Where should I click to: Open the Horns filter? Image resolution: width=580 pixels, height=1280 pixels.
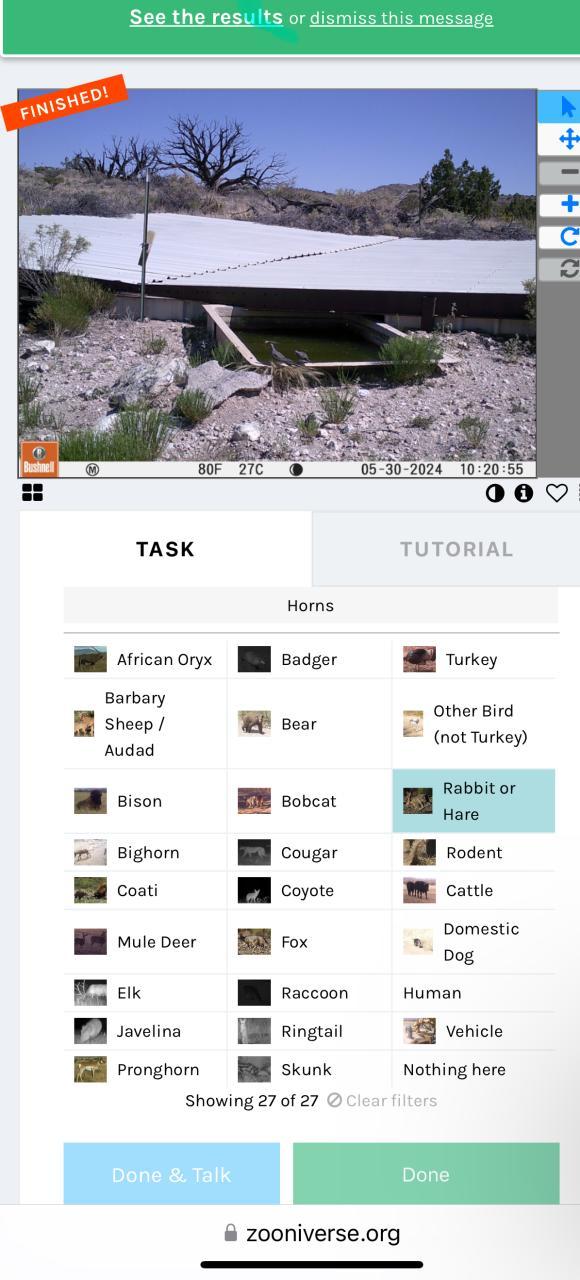coord(311,605)
